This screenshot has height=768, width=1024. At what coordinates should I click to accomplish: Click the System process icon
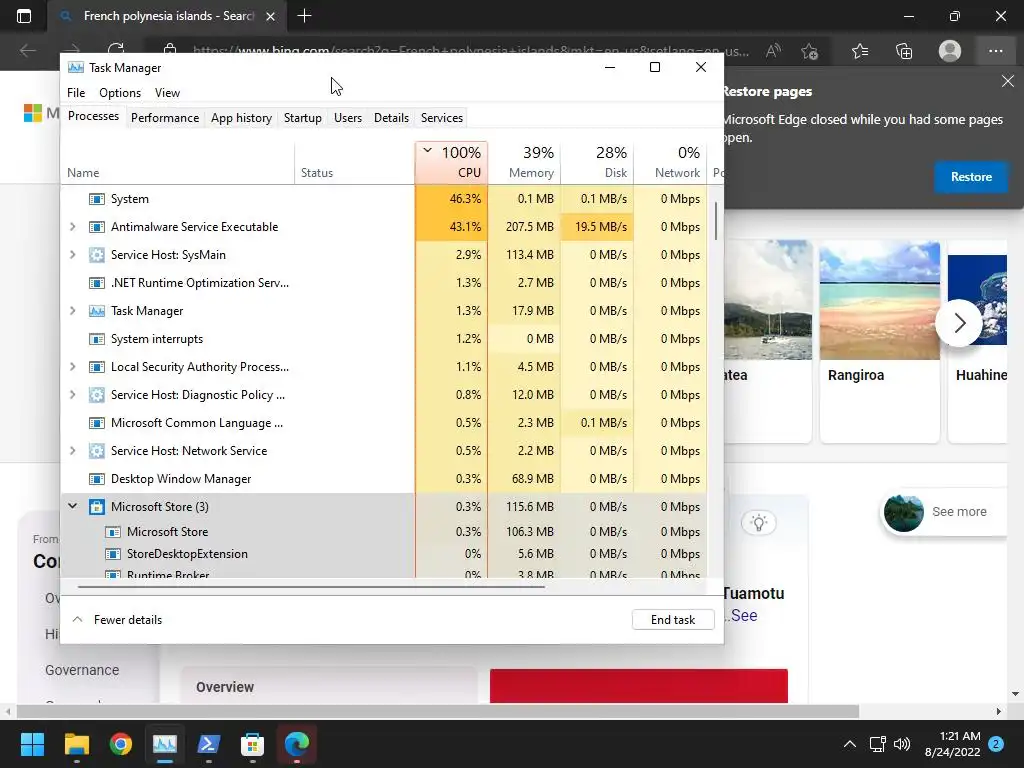97,199
